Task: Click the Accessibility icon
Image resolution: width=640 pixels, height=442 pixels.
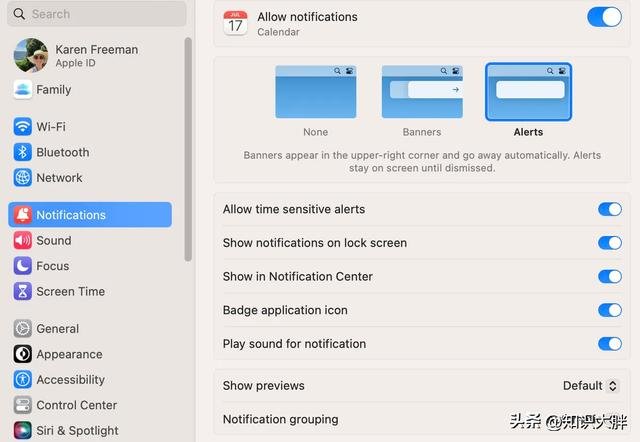Action: pyautogui.click(x=22, y=380)
